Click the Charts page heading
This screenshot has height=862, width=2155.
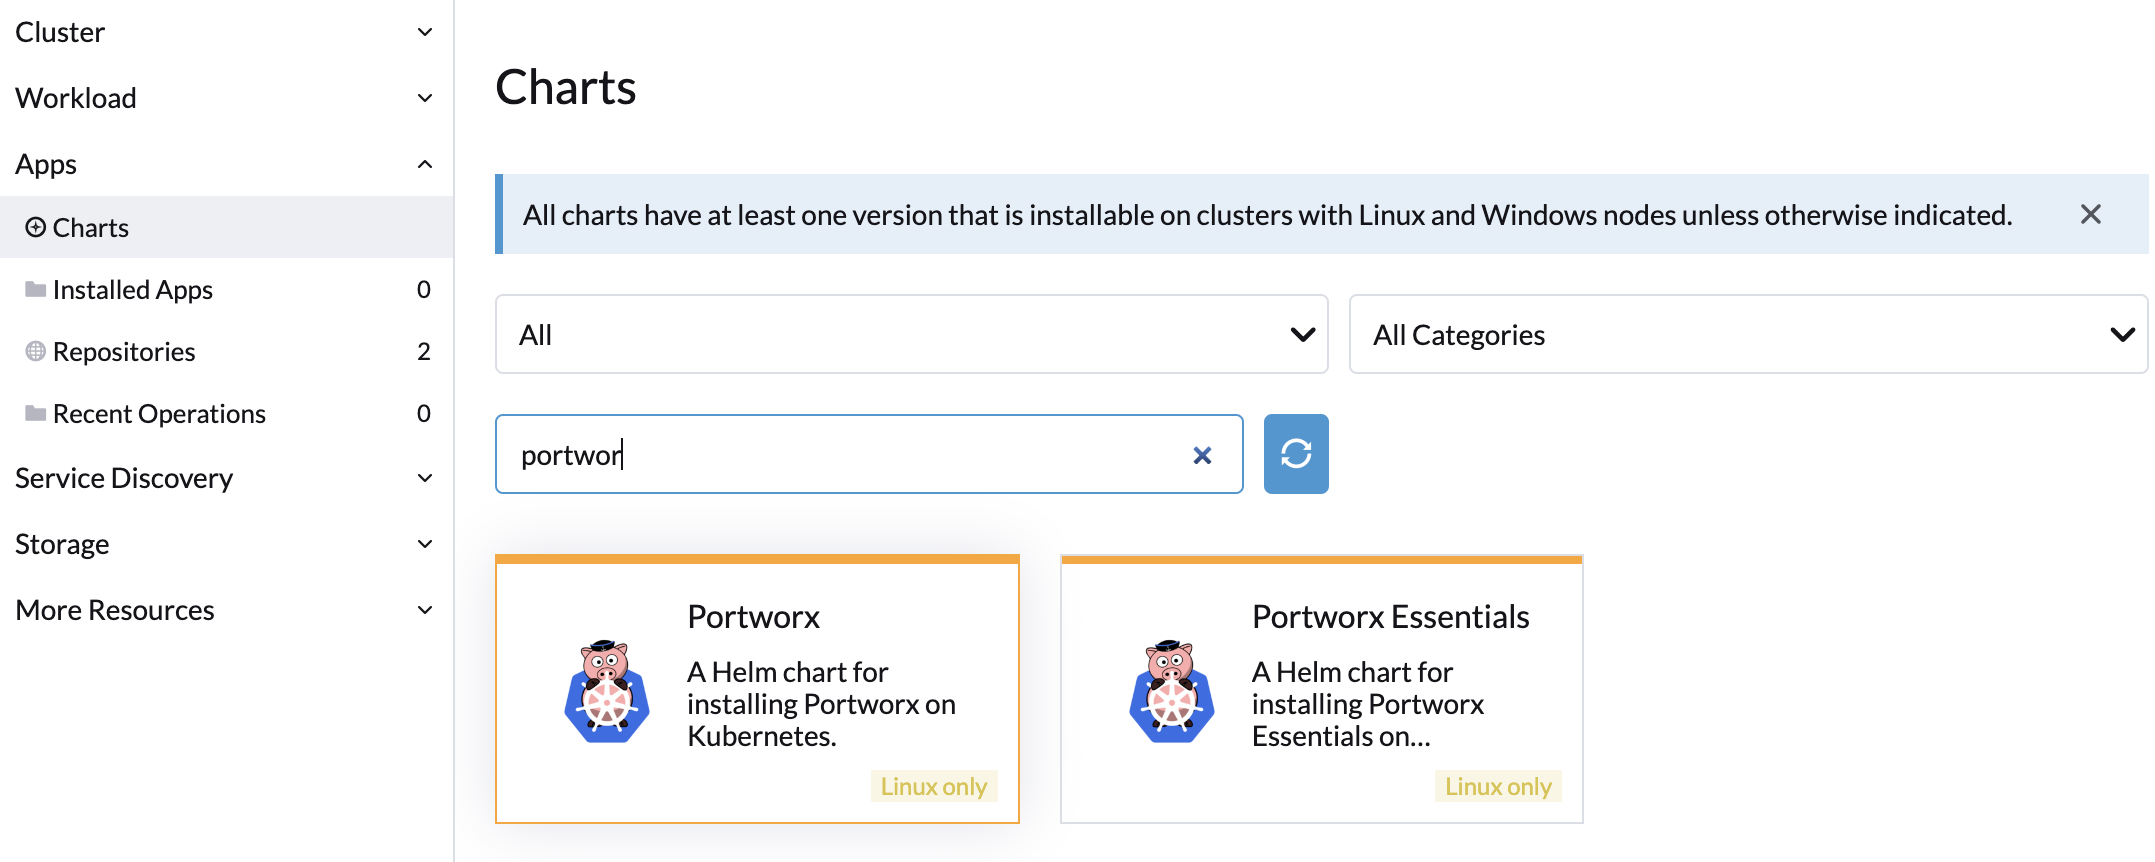(566, 87)
